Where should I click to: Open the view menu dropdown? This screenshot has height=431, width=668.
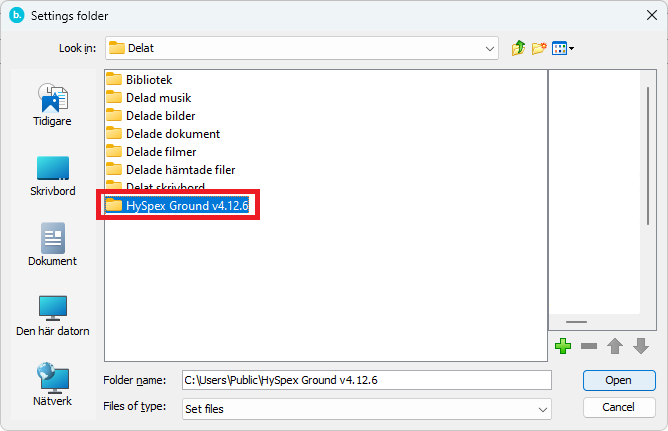563,48
